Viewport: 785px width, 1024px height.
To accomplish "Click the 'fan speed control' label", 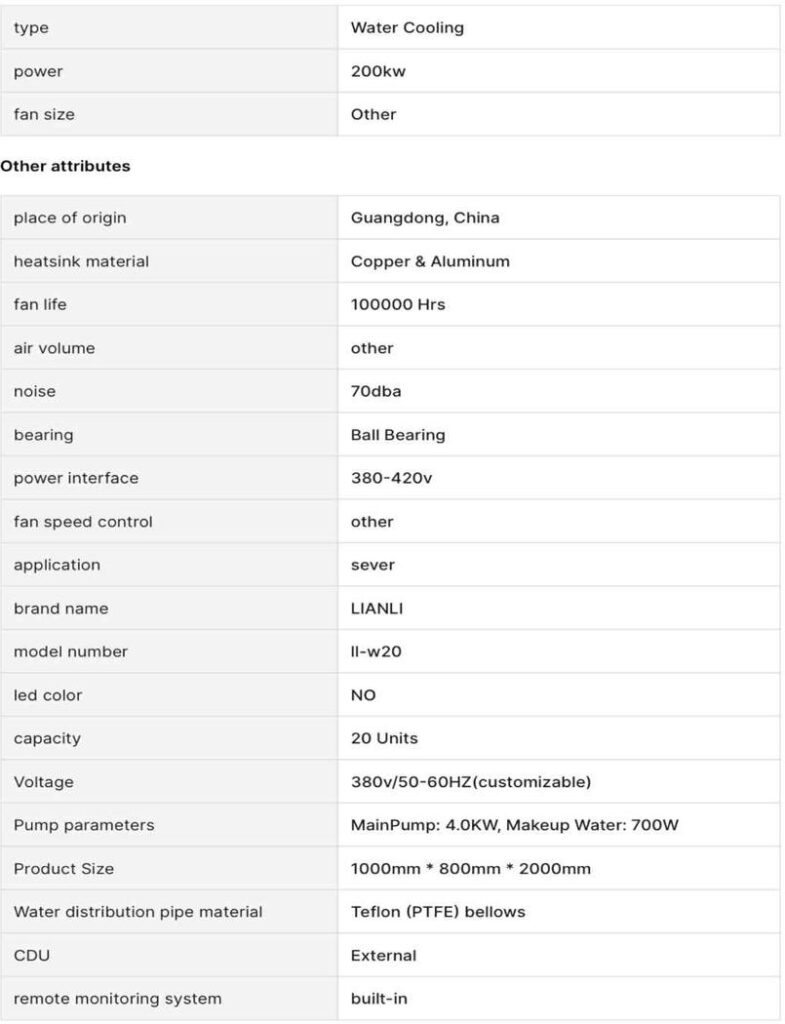I will click(x=83, y=522).
